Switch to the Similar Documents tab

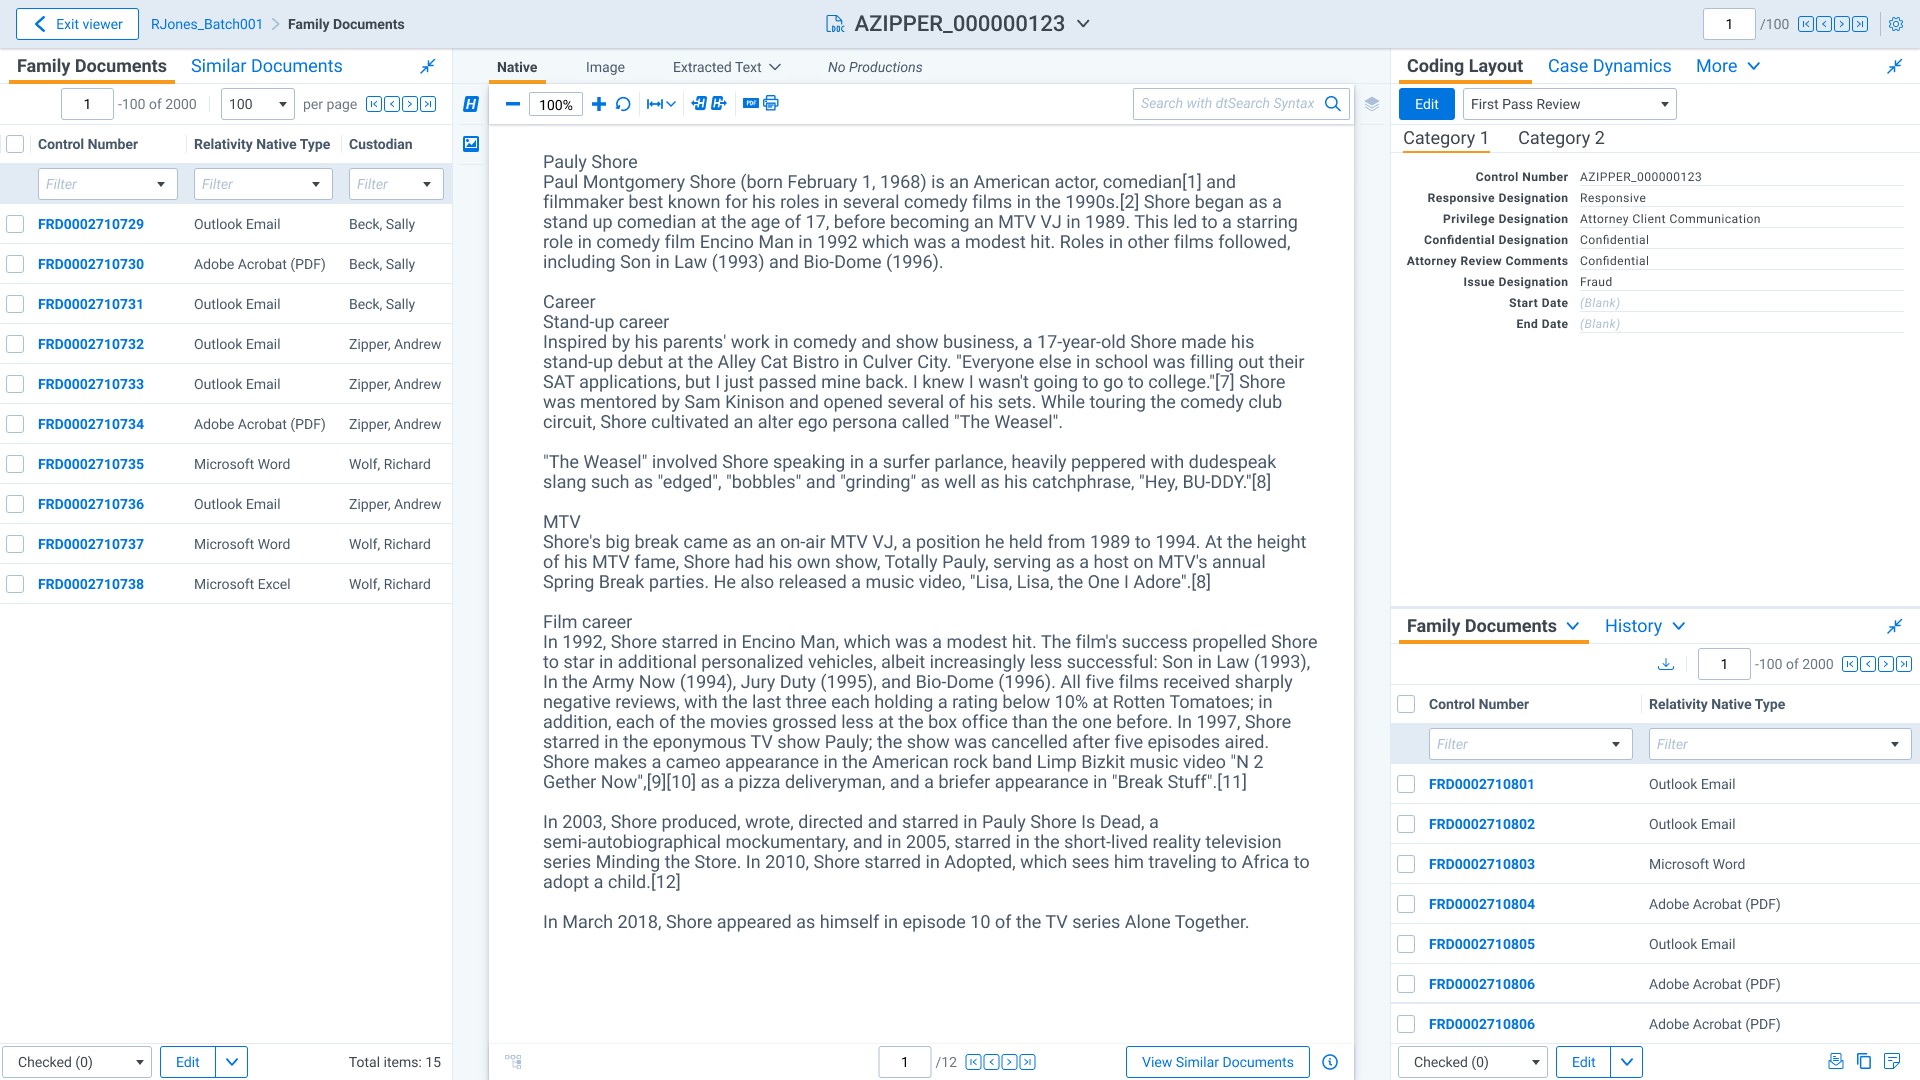point(266,66)
